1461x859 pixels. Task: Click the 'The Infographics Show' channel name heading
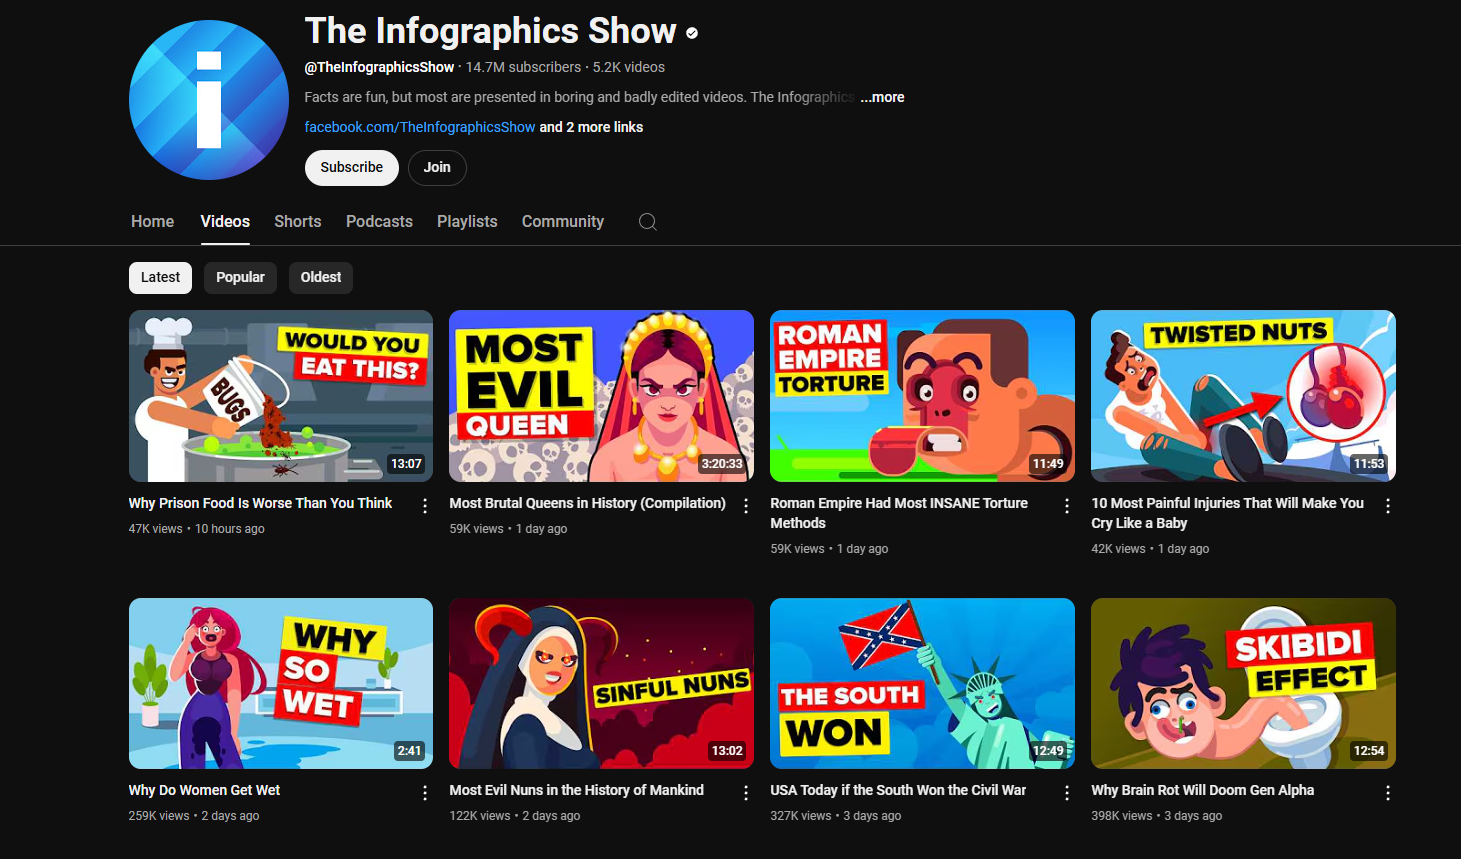pos(491,32)
